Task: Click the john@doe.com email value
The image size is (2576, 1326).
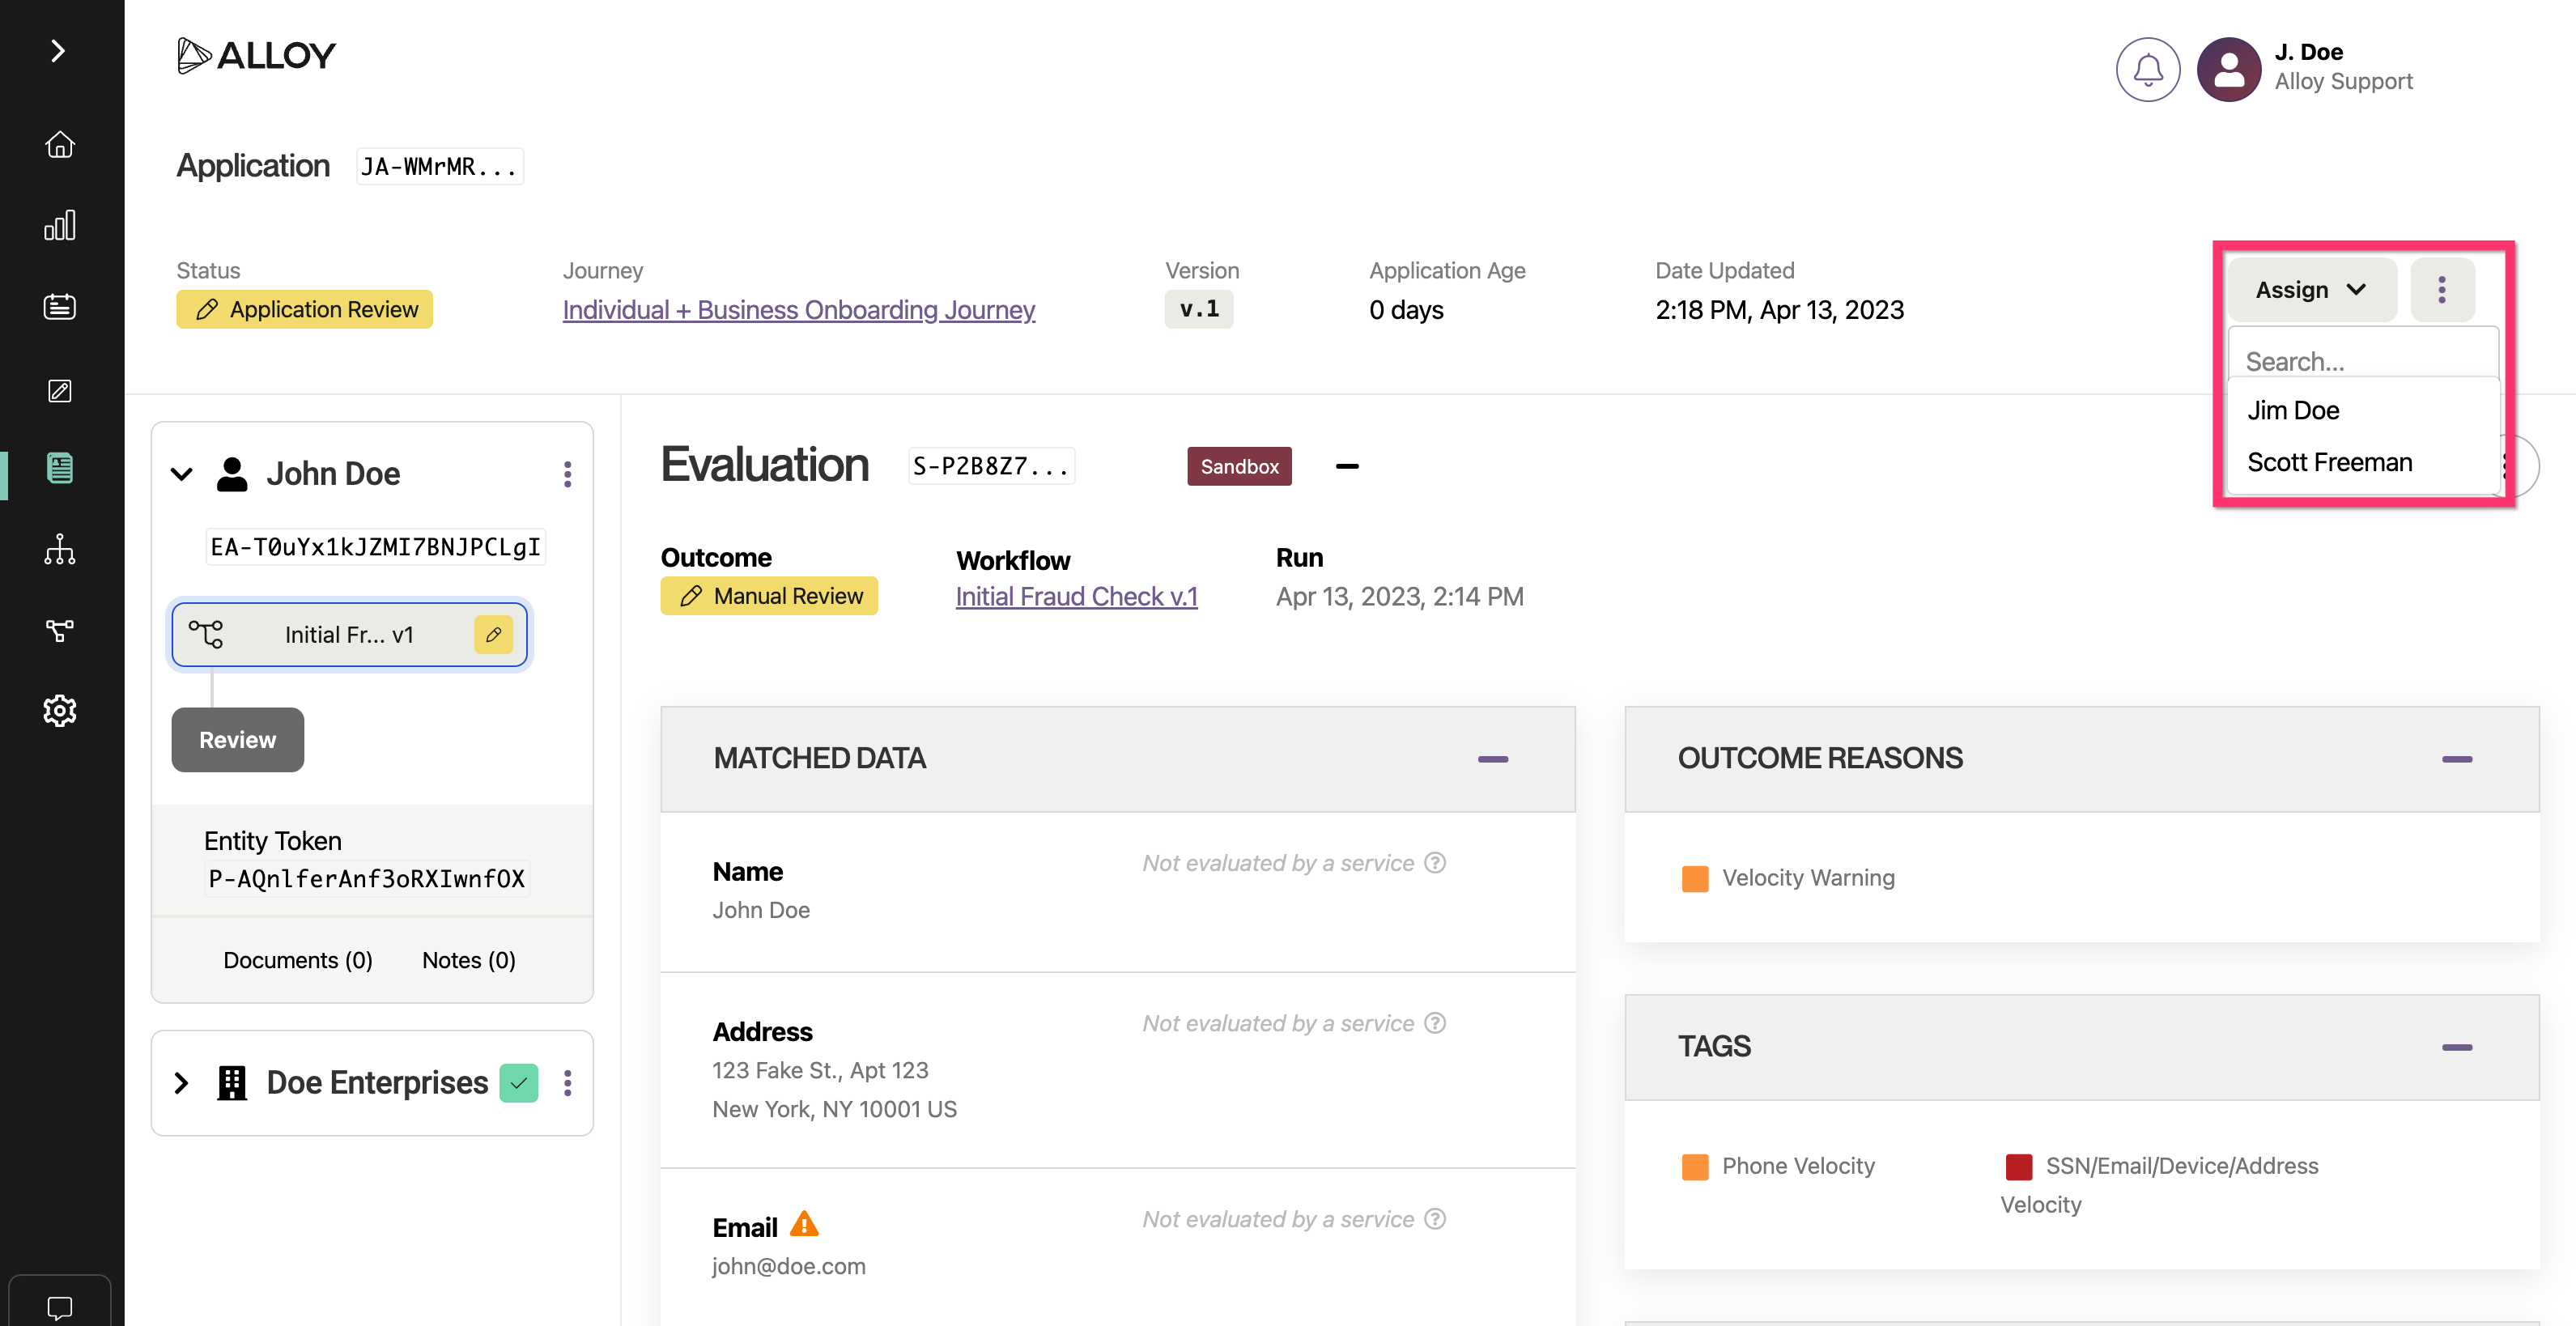Action: pyautogui.click(x=789, y=1266)
